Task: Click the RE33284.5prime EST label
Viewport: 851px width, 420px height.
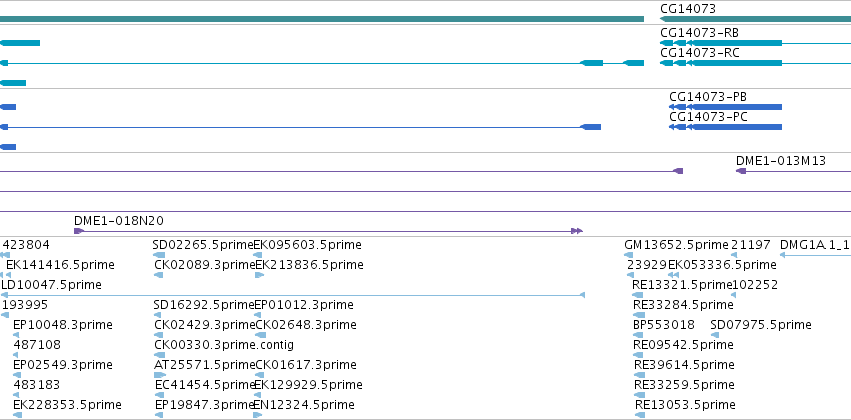Action: click(683, 305)
